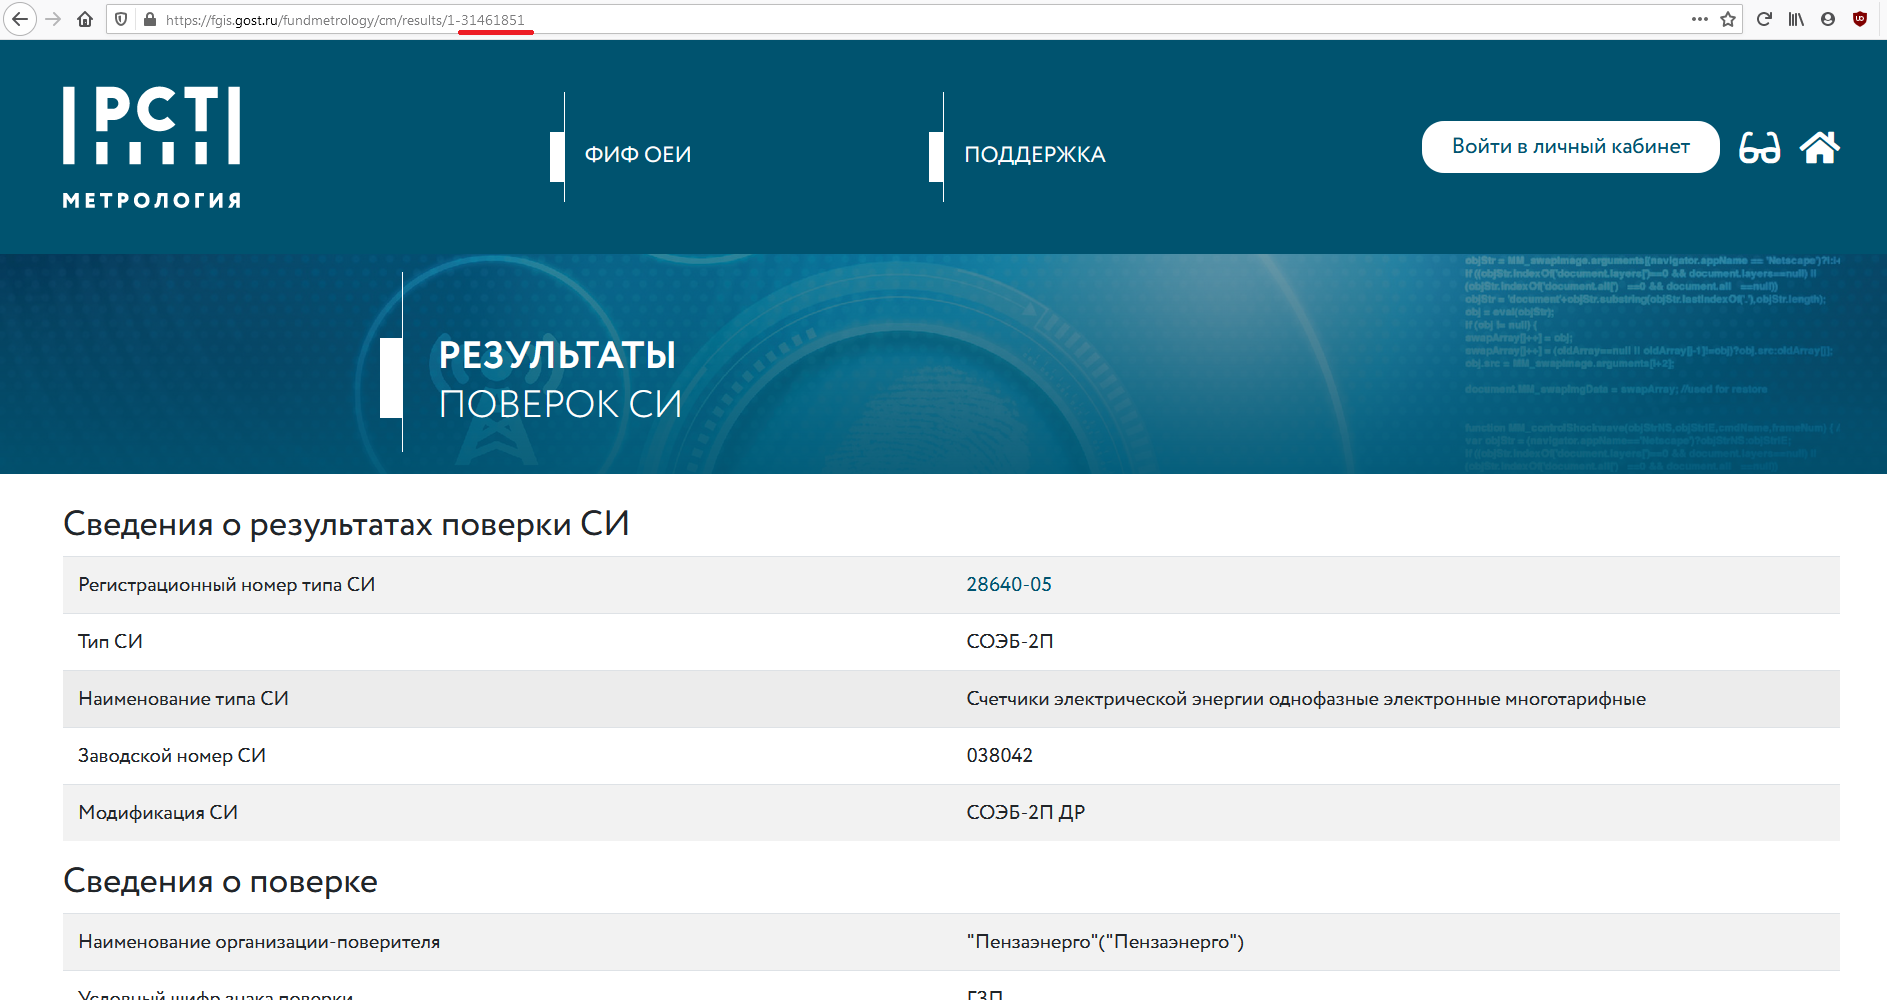Open the uBlock Origin extension icon

(1860, 19)
